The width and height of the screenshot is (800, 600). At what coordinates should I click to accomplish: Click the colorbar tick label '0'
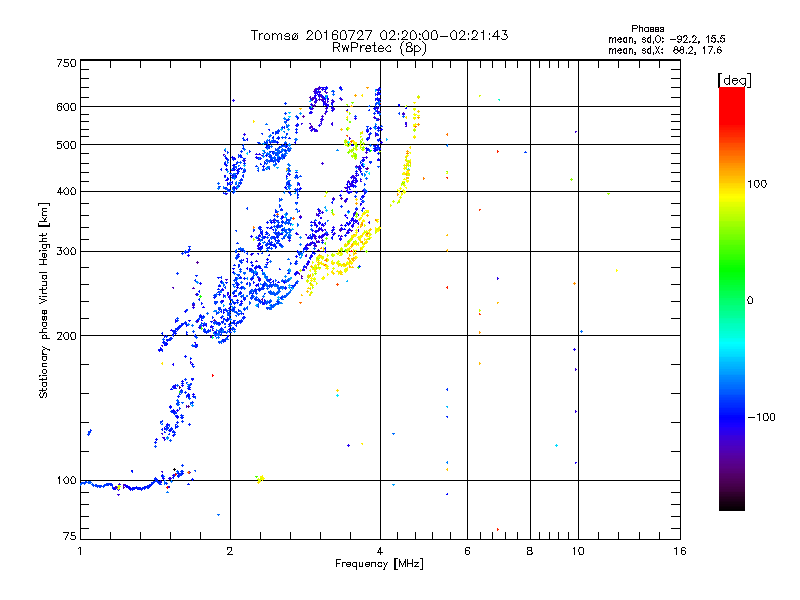pyautogui.click(x=749, y=301)
